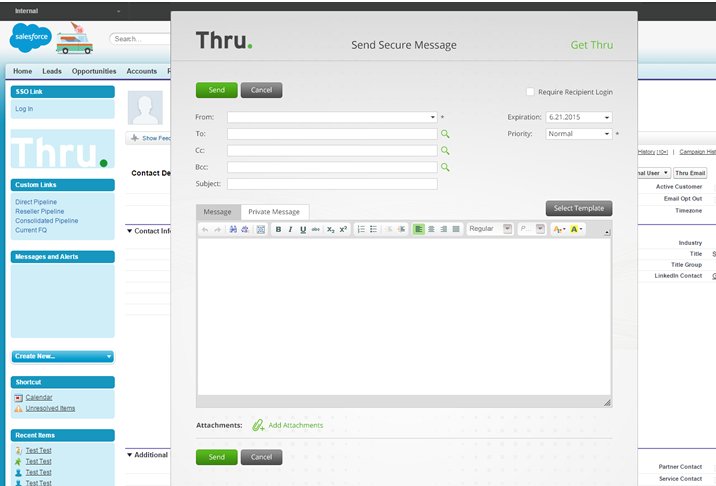Open the Internal app menu dropdown
Screen dimensions: 716x486
click(119, 11)
